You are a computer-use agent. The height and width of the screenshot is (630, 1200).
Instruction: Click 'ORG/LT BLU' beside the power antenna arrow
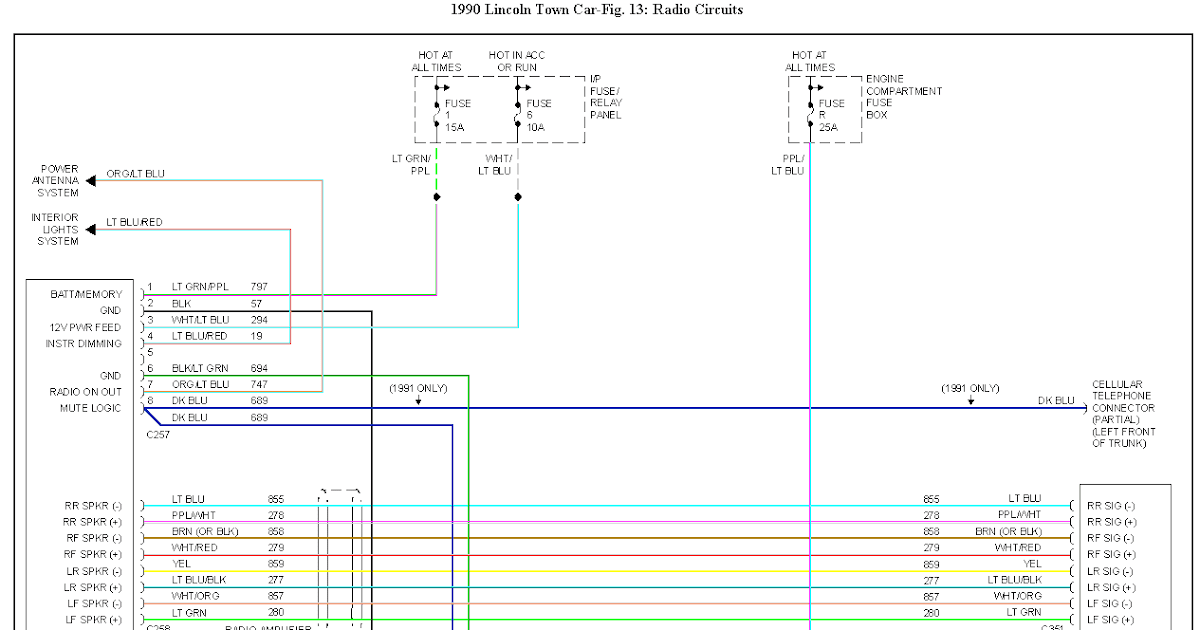[x=135, y=174]
